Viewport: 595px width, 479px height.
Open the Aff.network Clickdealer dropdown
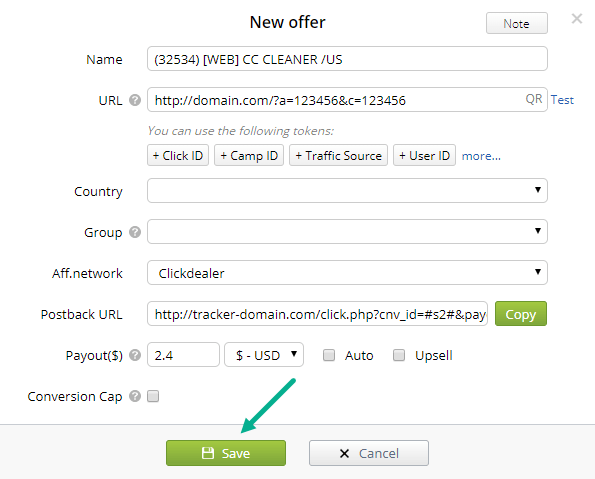click(x=347, y=273)
